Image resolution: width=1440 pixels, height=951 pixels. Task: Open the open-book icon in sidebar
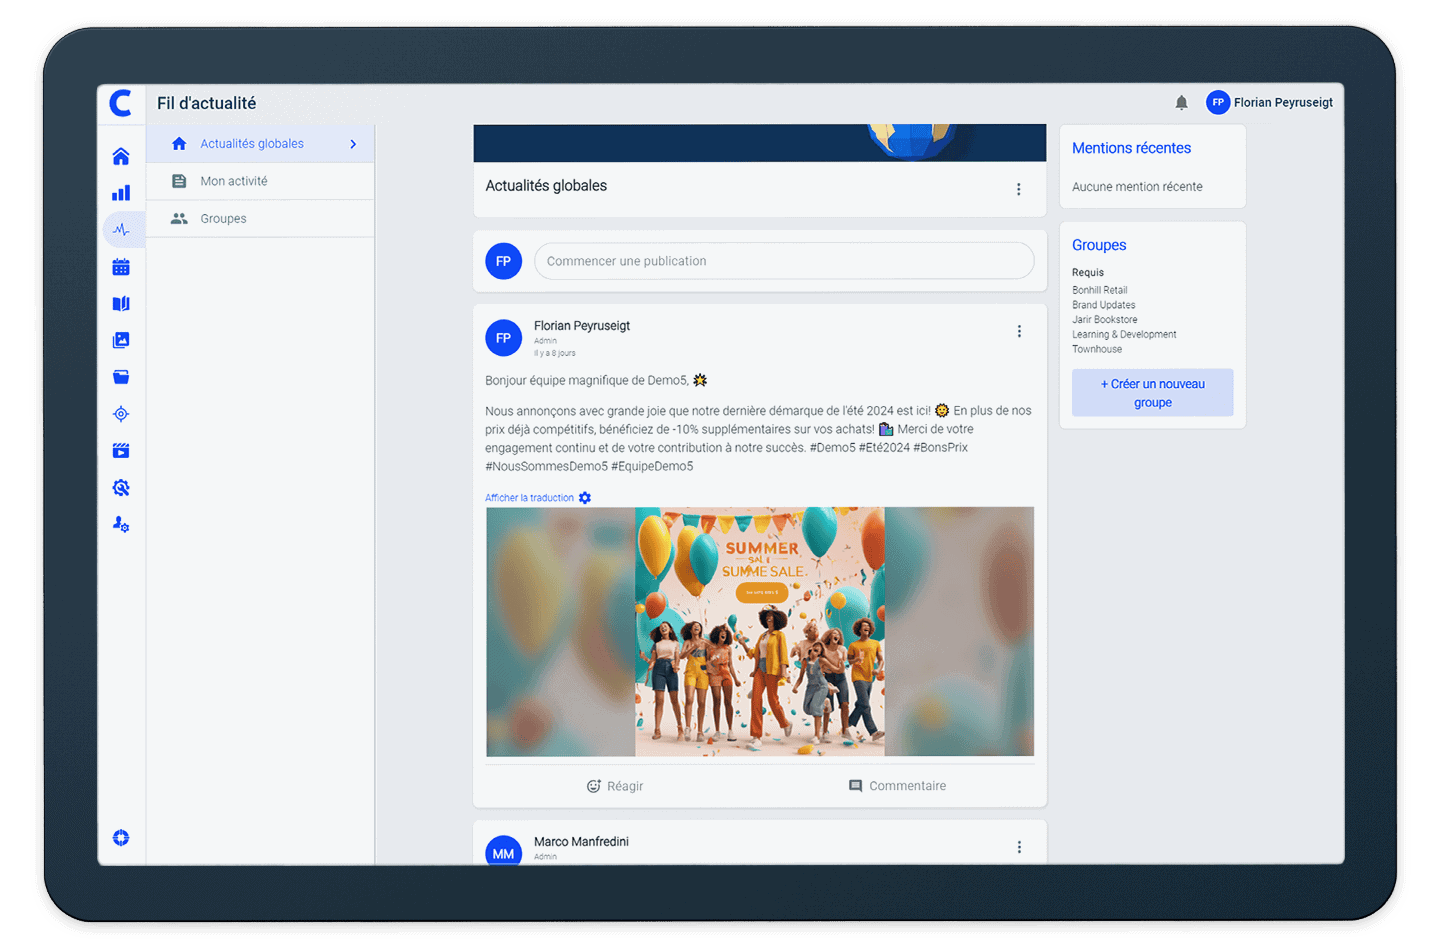[x=121, y=304]
